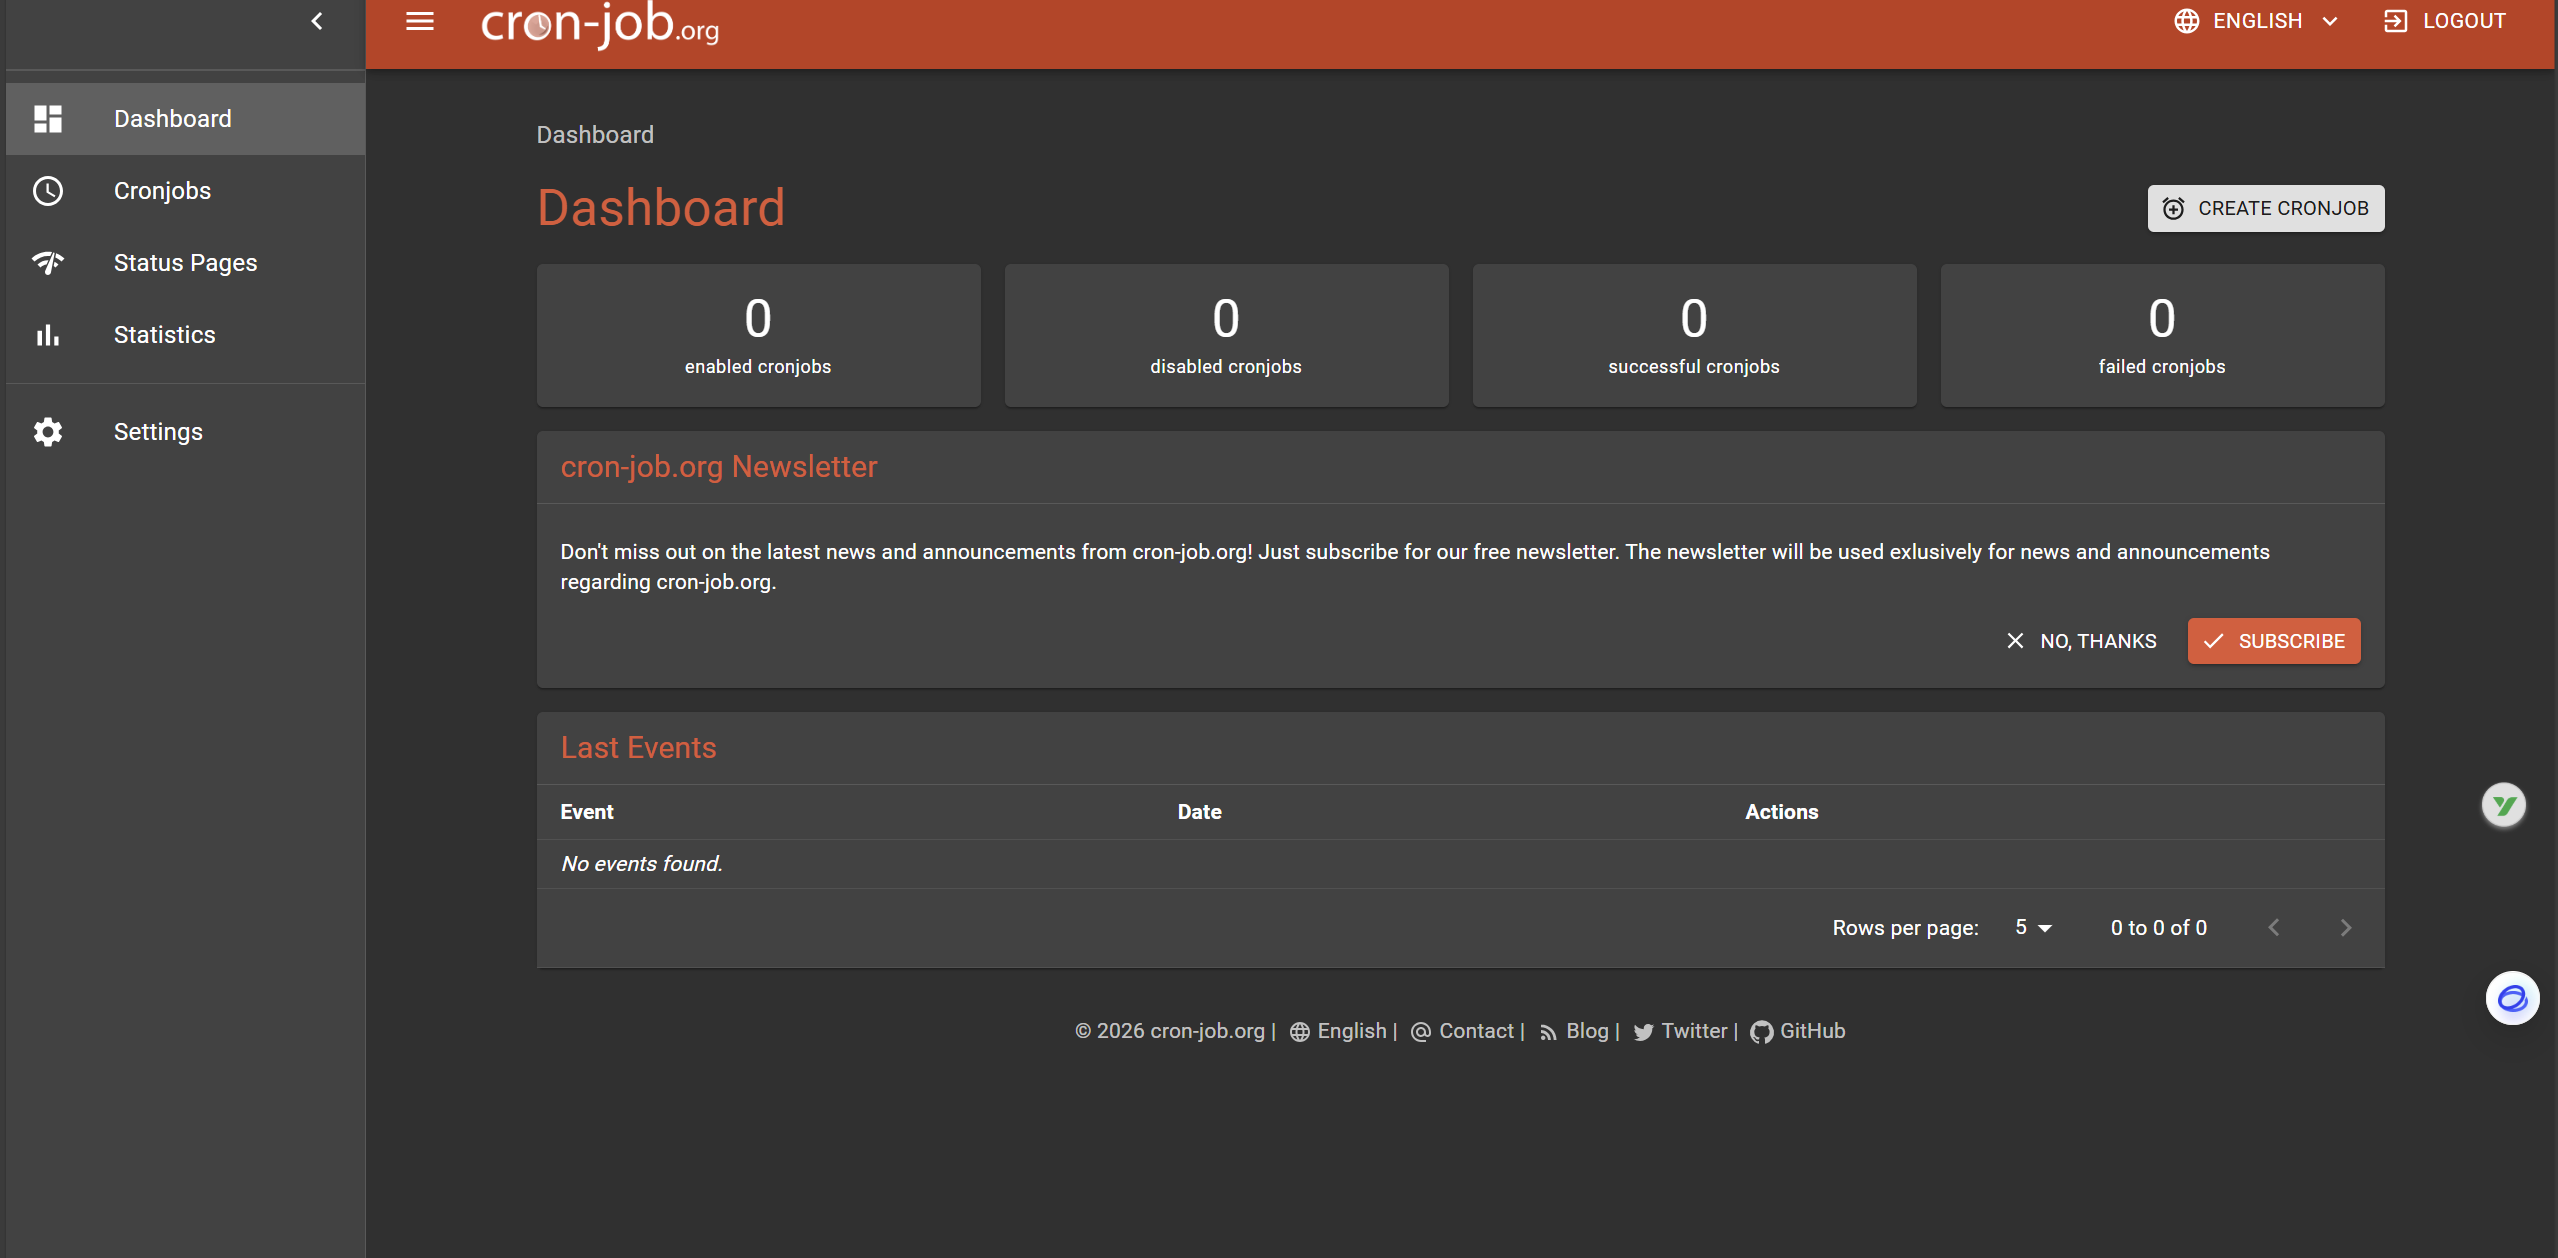
Task: Click the Statistics bar chart icon
Action: click(x=48, y=335)
